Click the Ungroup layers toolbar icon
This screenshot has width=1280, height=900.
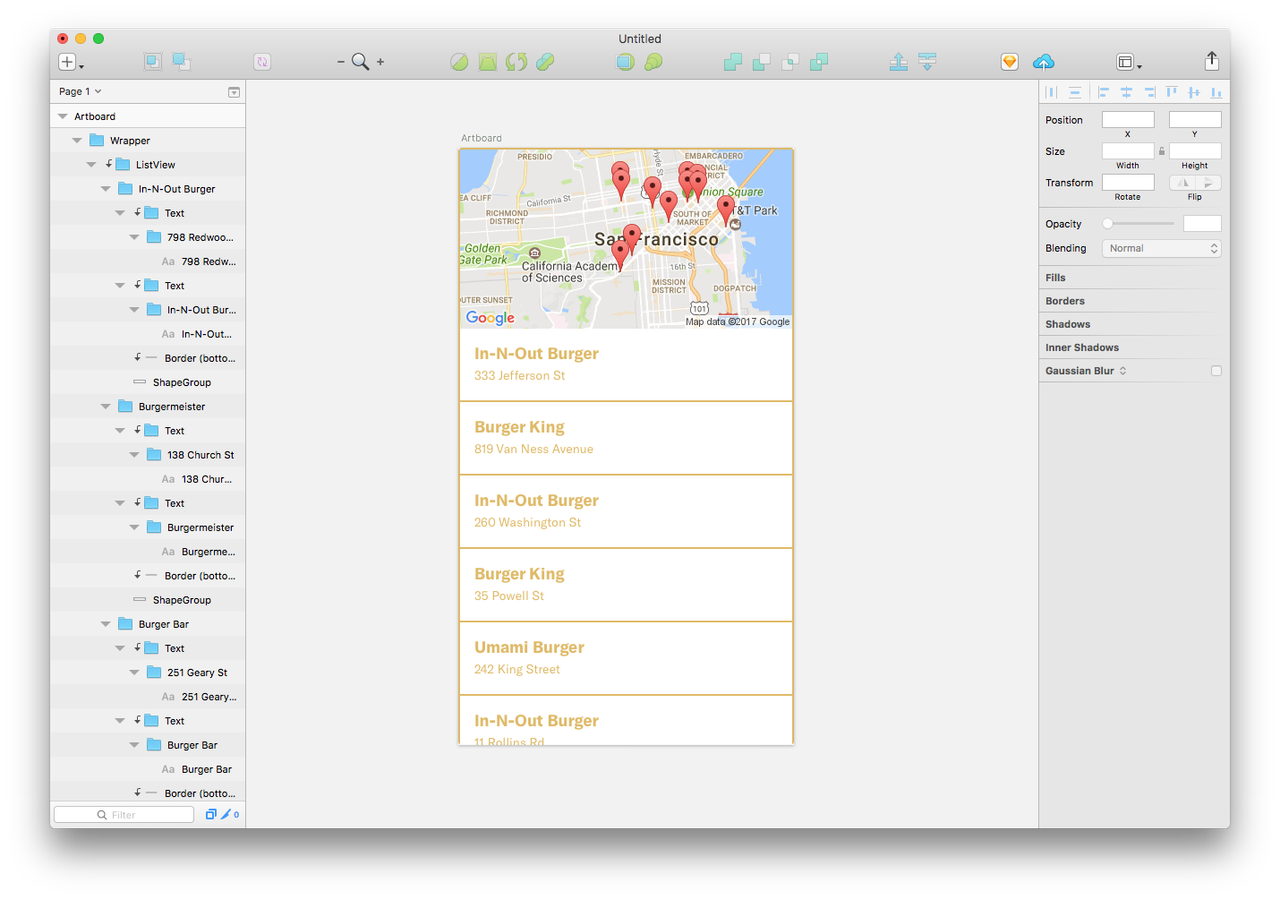(x=181, y=62)
